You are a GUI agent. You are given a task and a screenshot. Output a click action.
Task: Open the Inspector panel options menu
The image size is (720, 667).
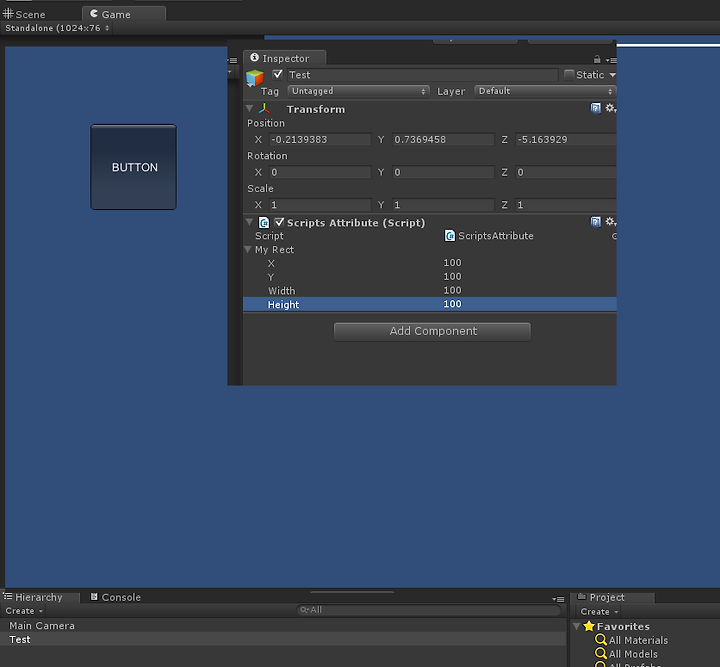click(611, 60)
